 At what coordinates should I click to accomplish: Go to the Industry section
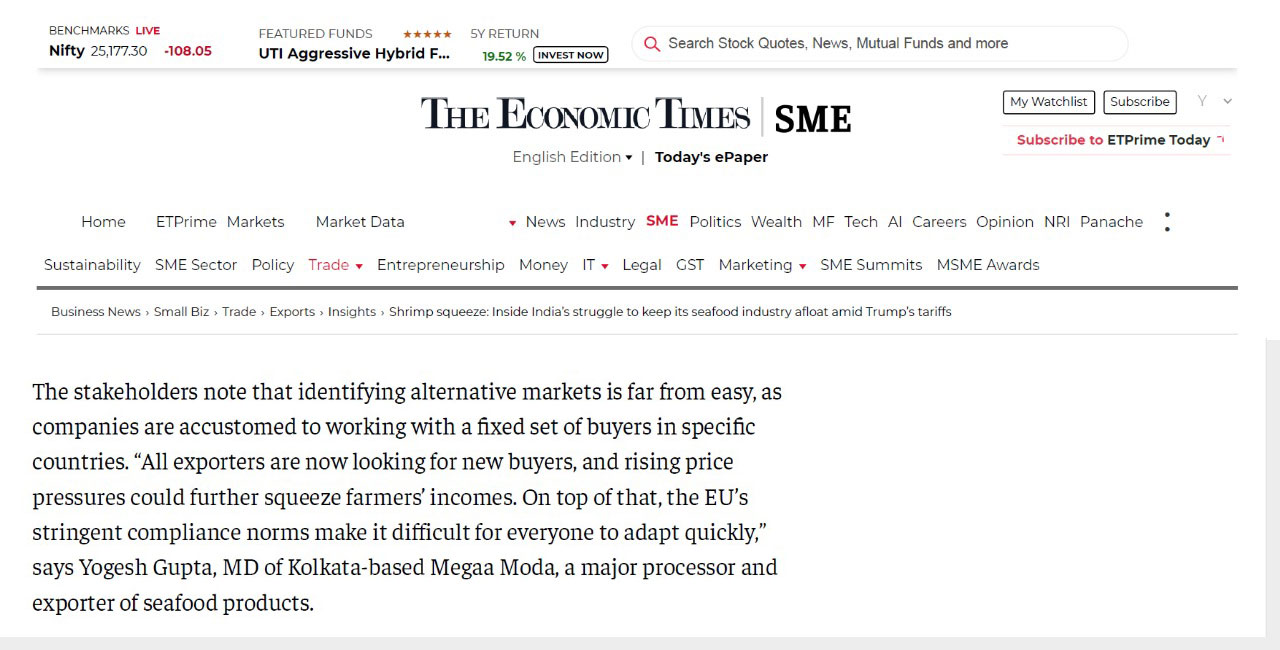[605, 222]
